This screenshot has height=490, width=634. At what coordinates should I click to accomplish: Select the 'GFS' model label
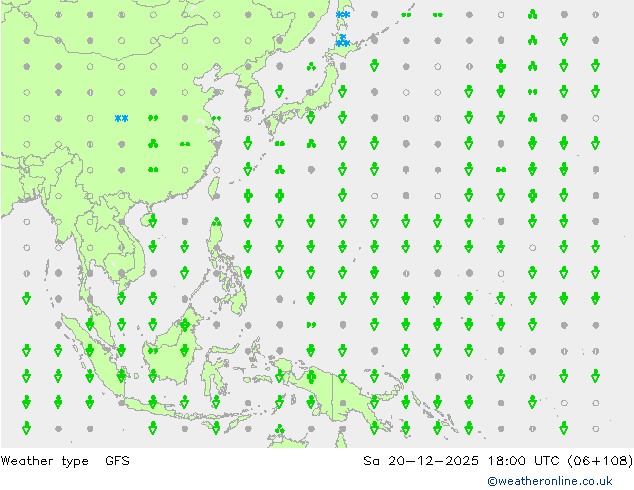point(117,460)
